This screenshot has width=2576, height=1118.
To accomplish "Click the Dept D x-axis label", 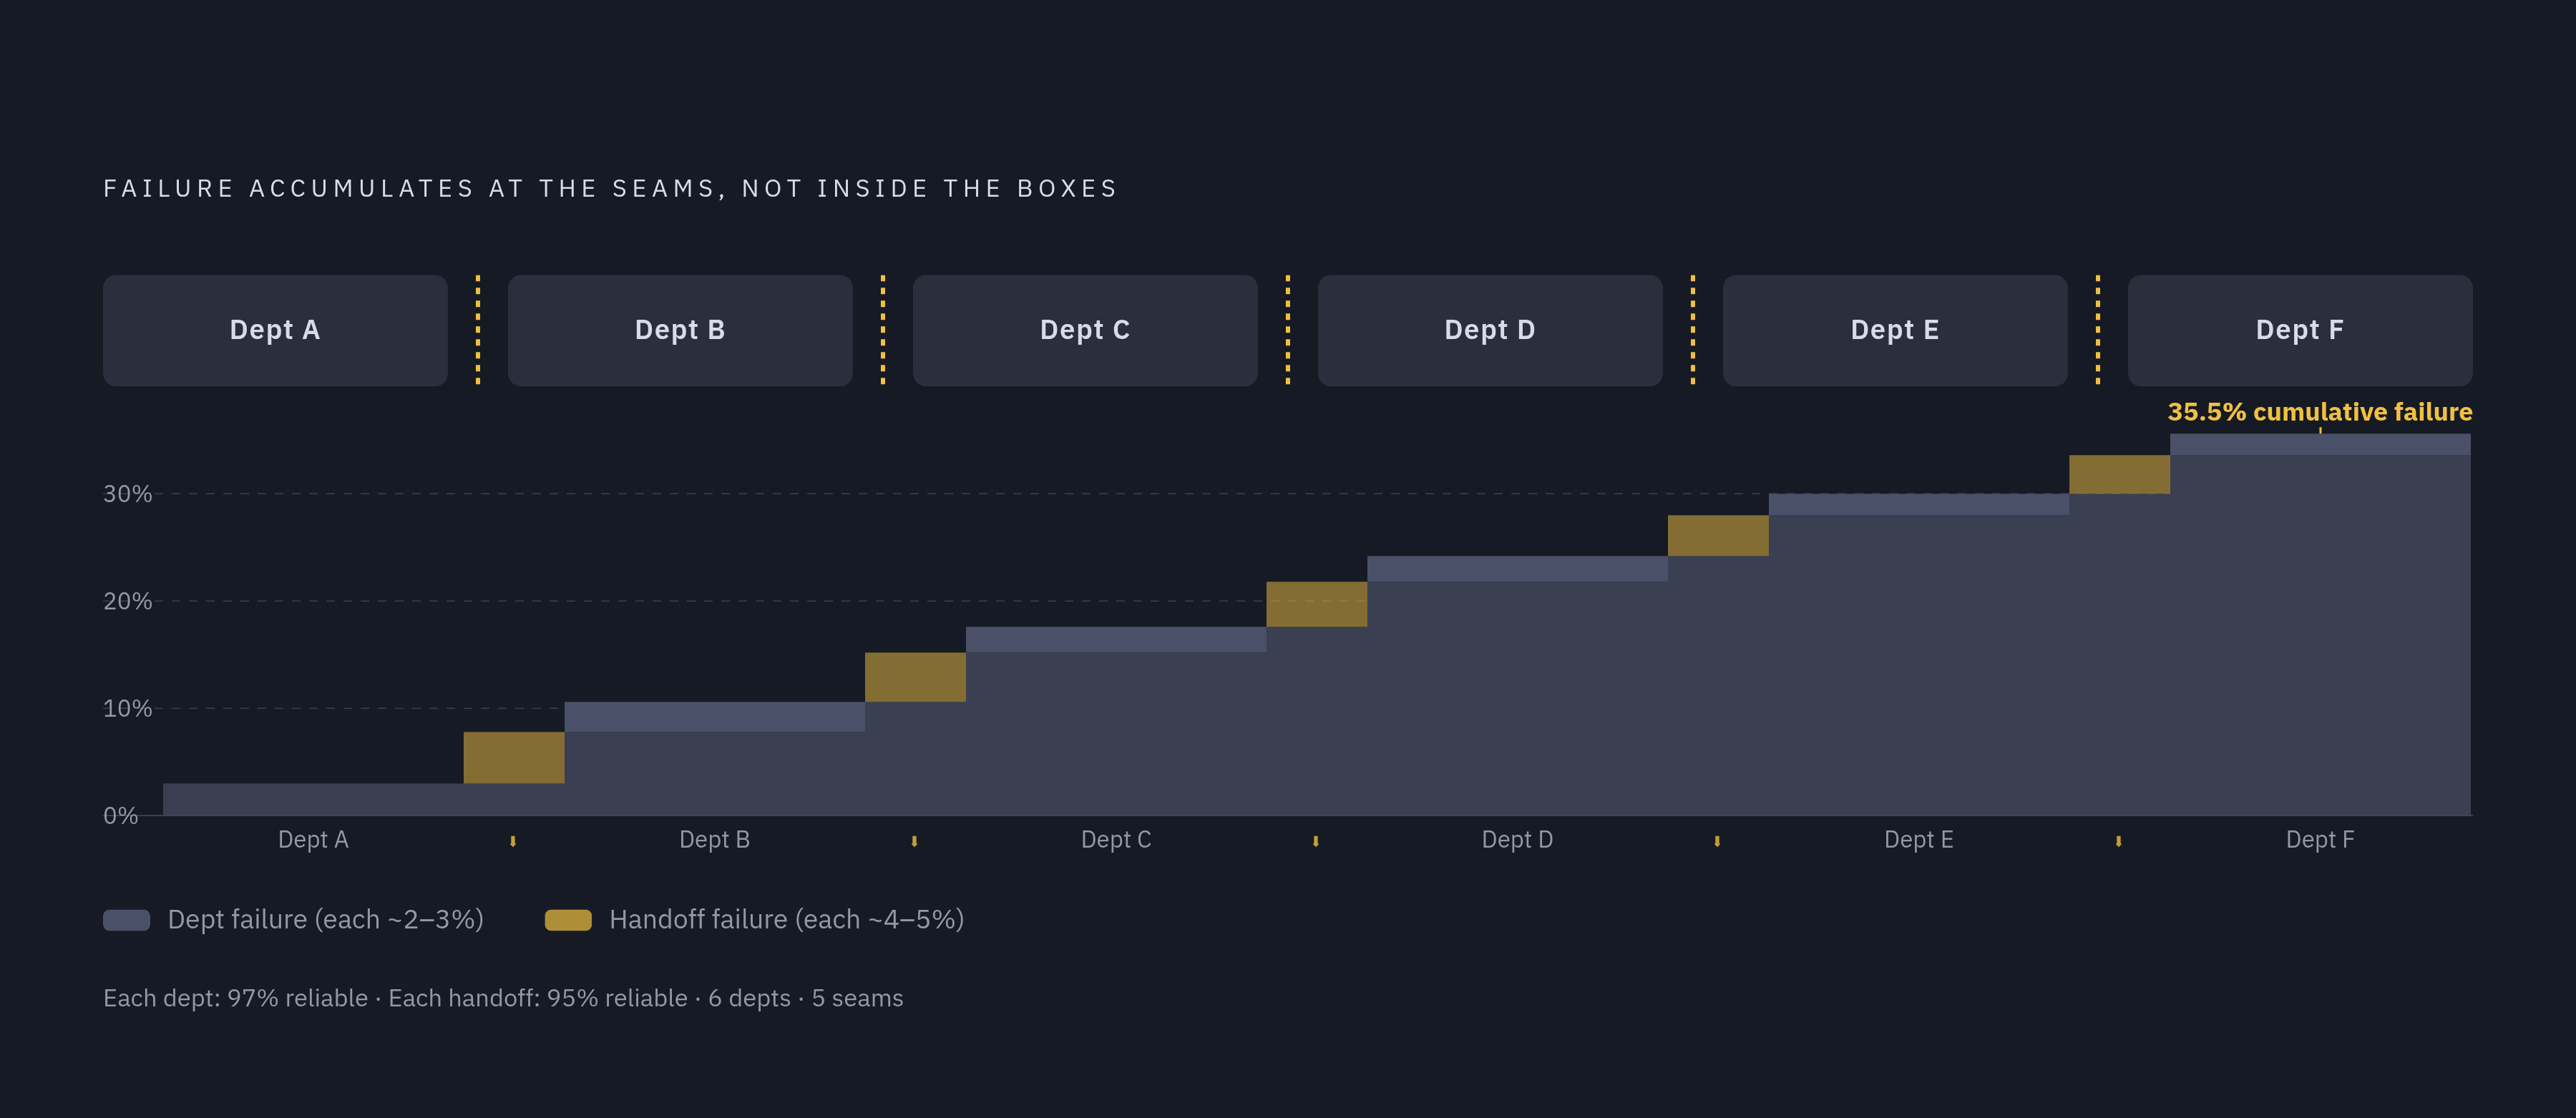I will [x=1517, y=840].
